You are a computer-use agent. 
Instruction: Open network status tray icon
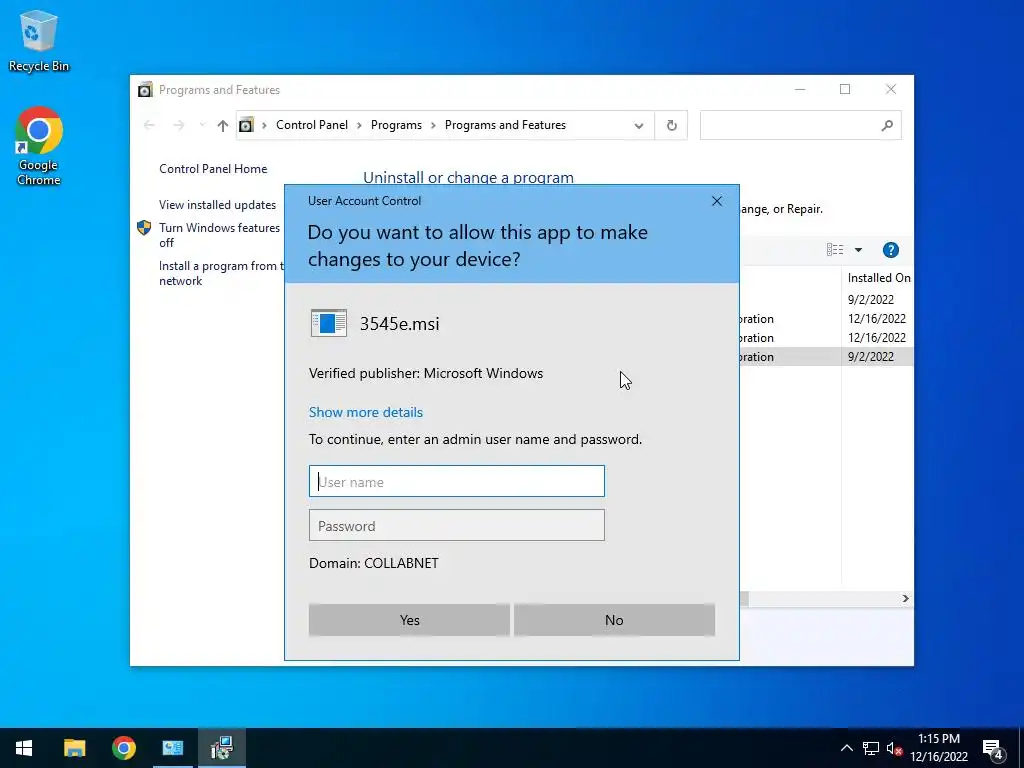click(x=871, y=748)
